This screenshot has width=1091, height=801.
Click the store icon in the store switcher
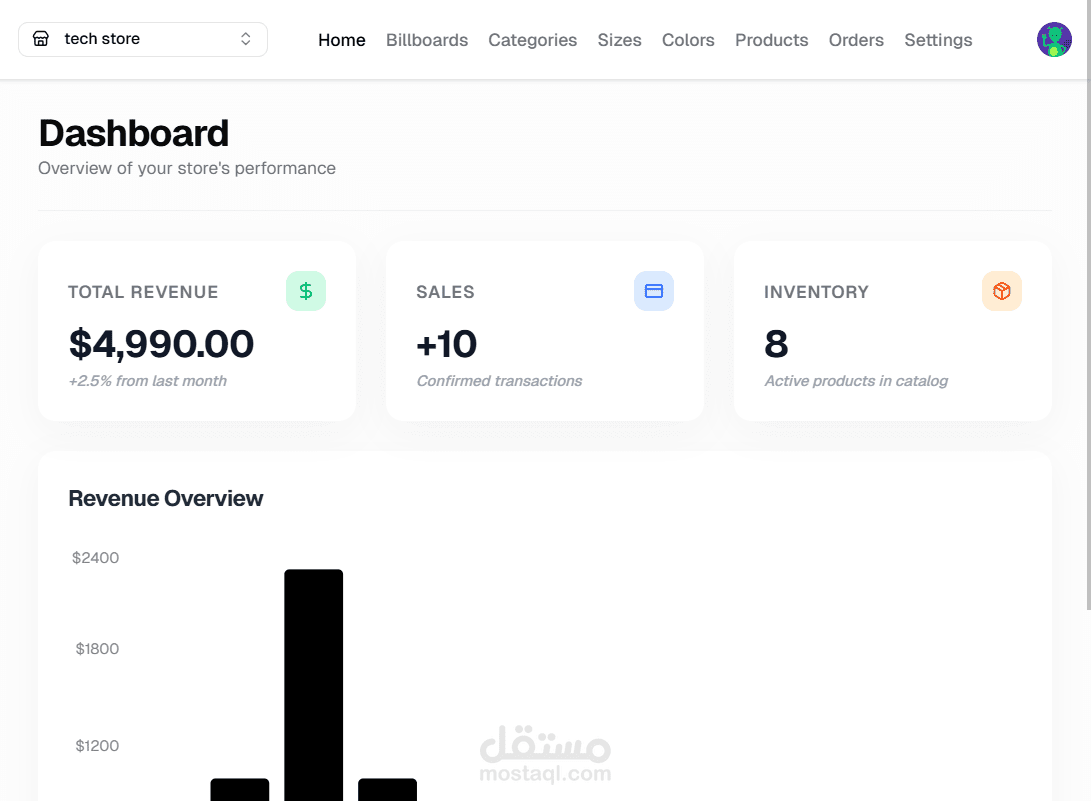tap(41, 38)
